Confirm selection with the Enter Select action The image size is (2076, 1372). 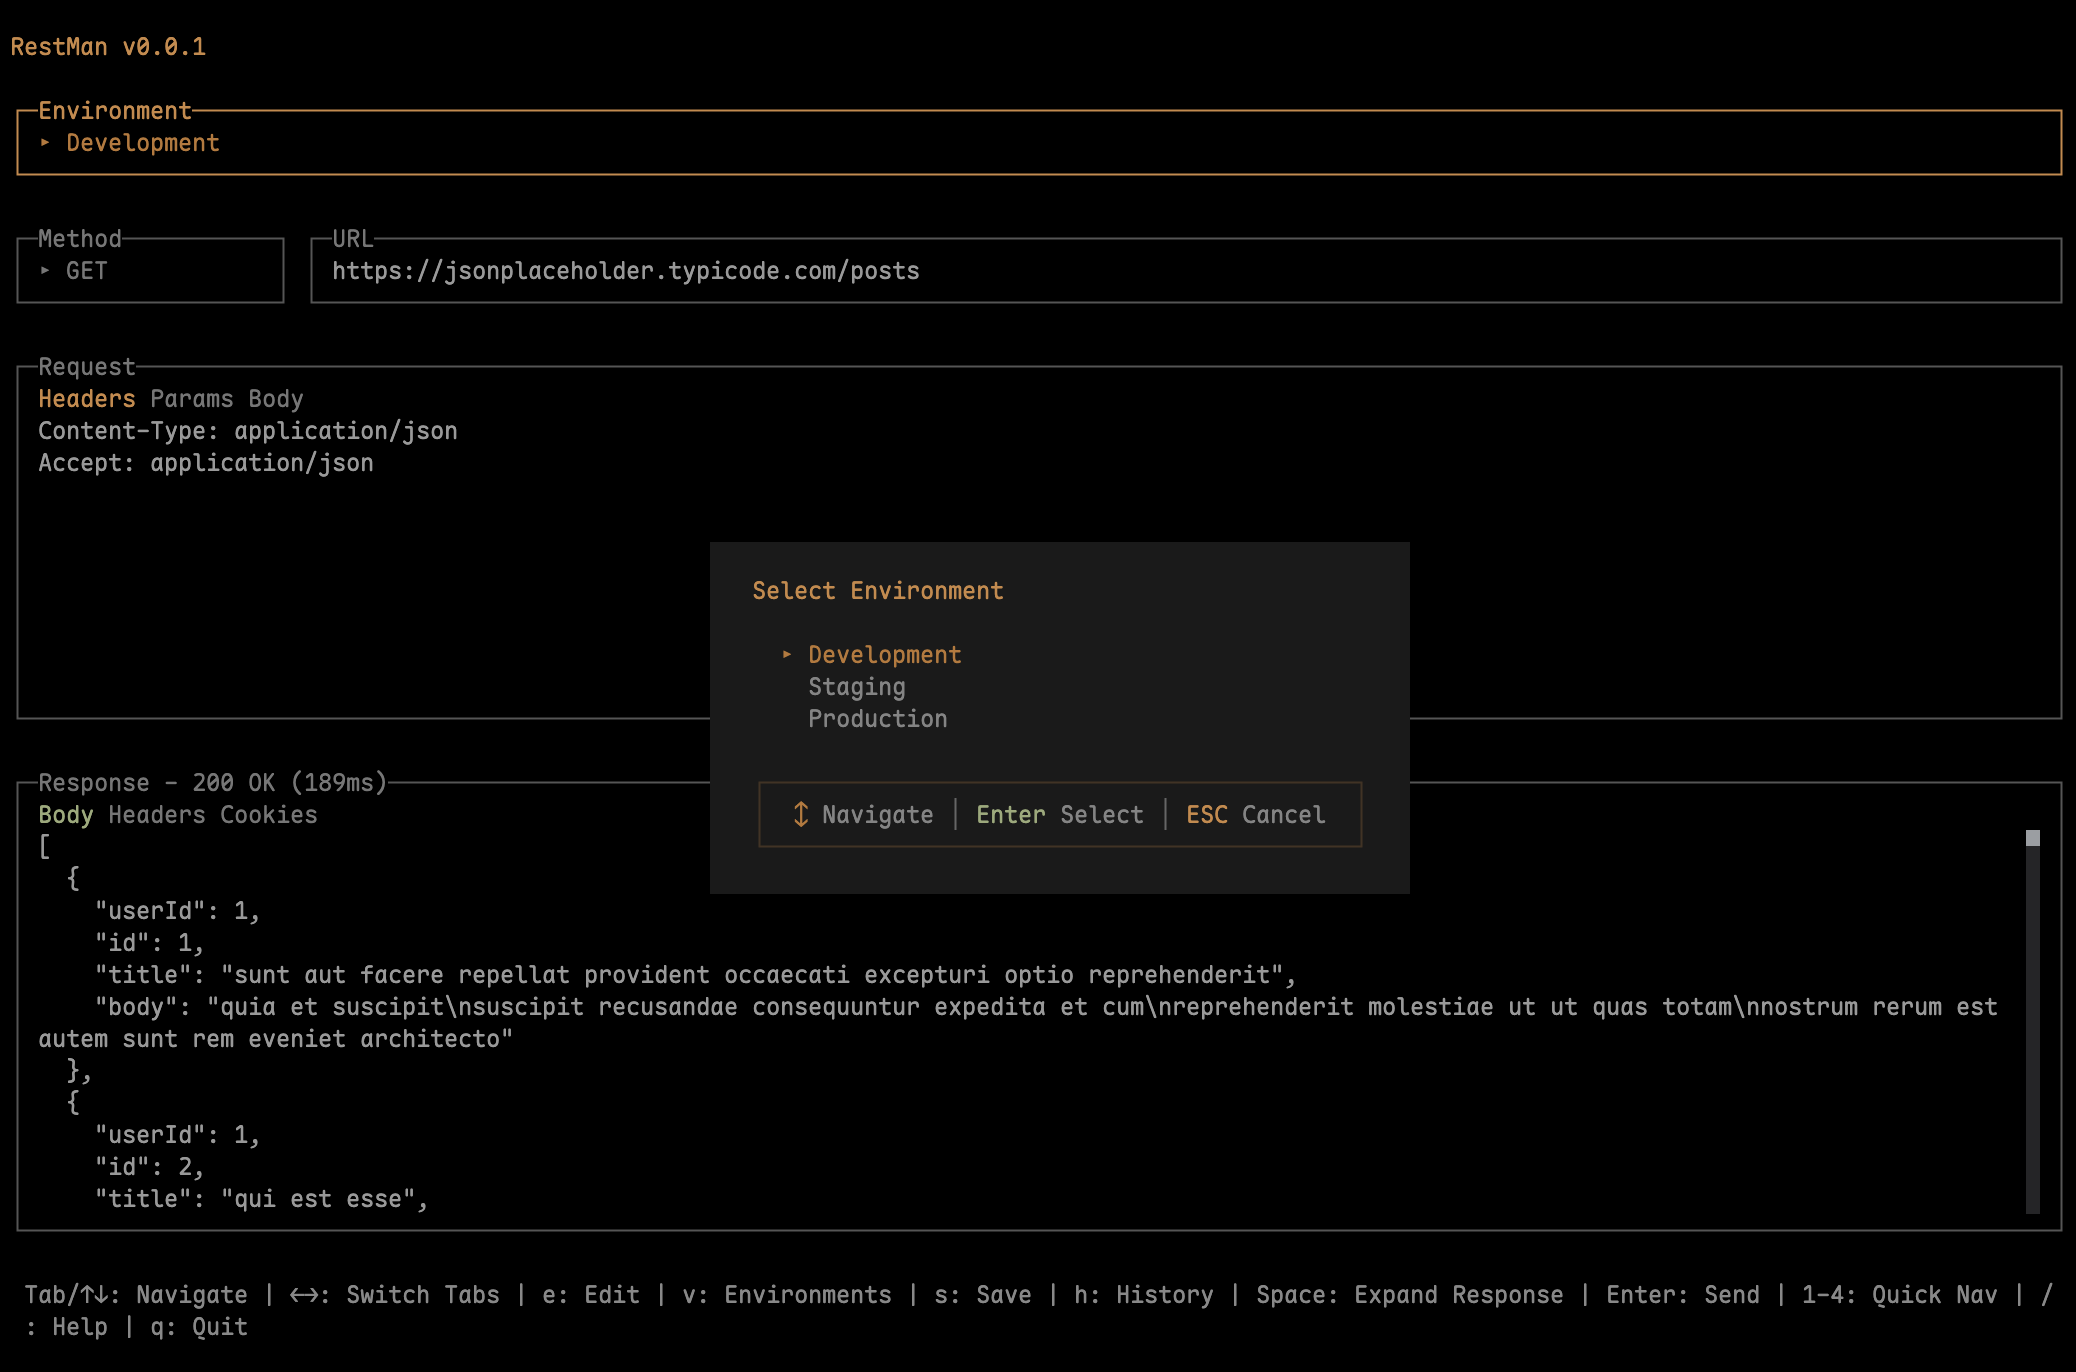tap(1060, 814)
